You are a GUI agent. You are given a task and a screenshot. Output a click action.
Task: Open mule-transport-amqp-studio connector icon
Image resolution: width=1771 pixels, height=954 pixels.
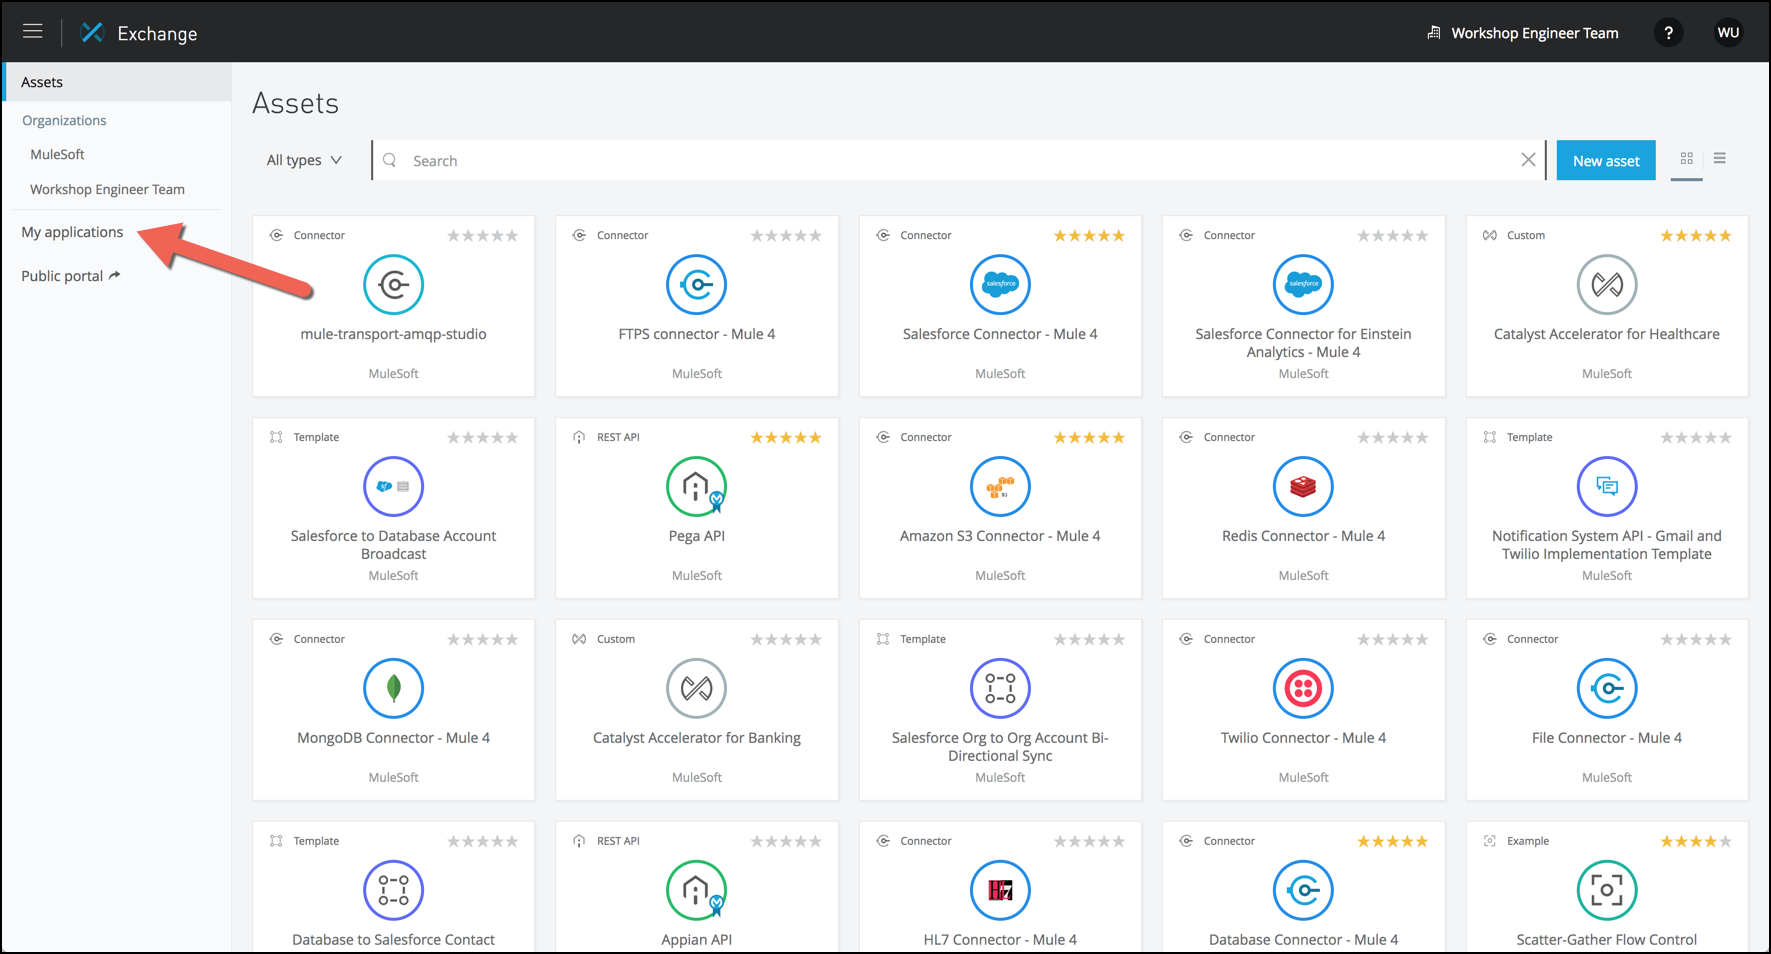point(393,285)
